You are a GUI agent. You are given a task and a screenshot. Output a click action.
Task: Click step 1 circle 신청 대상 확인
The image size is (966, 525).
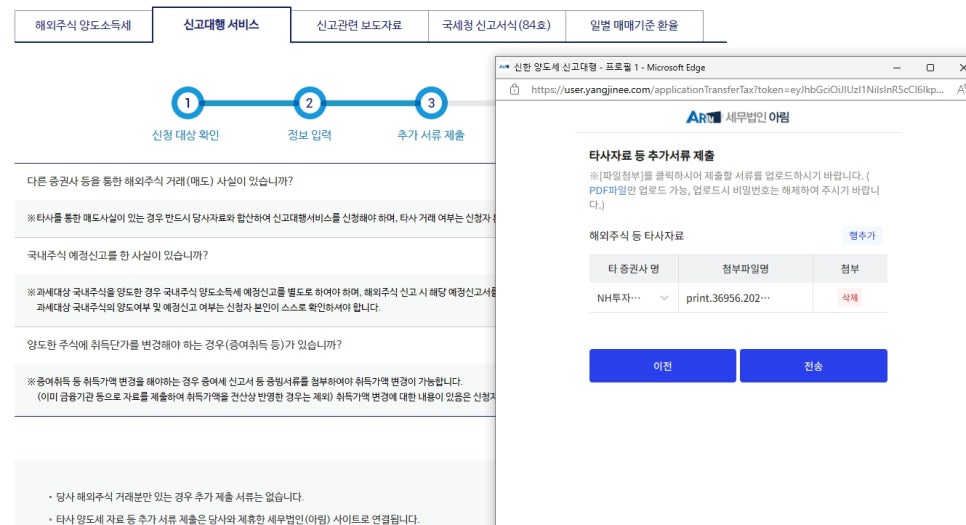click(187, 103)
